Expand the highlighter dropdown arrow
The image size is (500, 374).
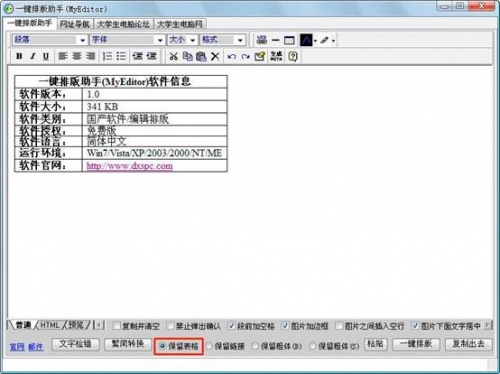[333, 41]
